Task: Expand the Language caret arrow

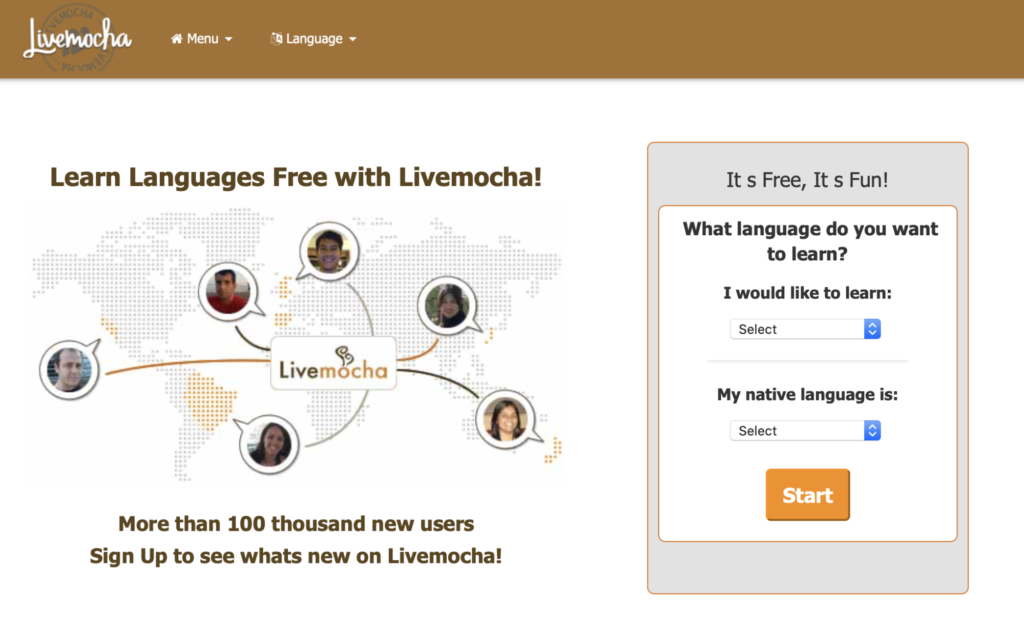Action: coord(353,39)
